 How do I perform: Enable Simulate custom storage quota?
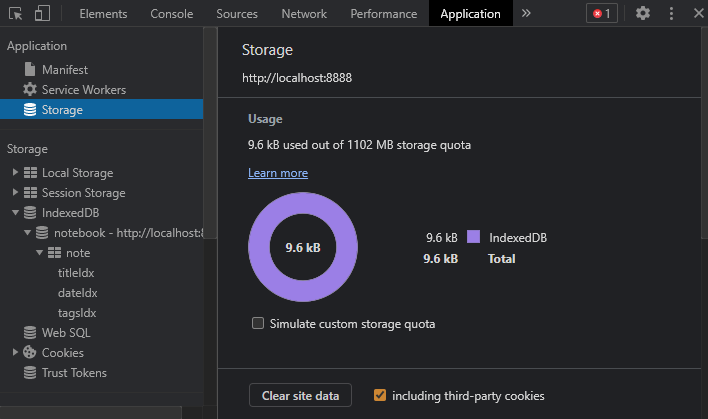point(259,324)
